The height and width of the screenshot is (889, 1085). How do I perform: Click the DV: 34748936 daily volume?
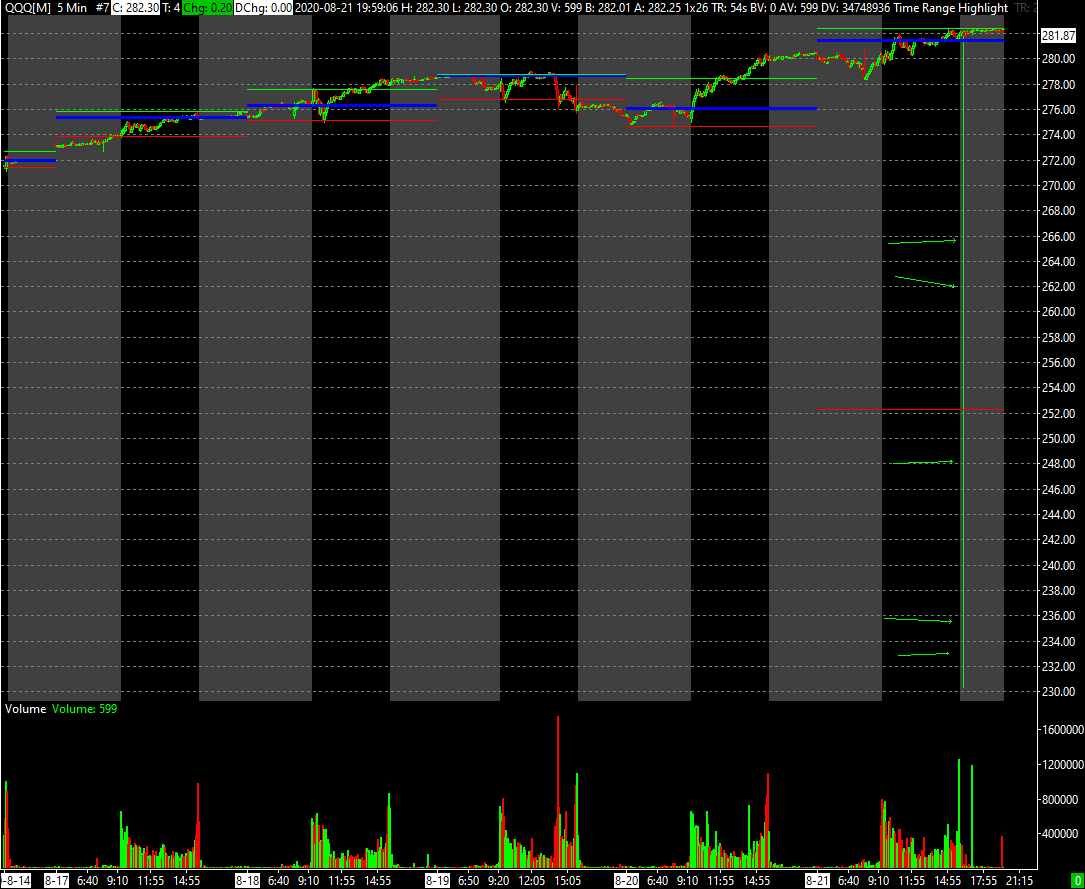click(856, 8)
